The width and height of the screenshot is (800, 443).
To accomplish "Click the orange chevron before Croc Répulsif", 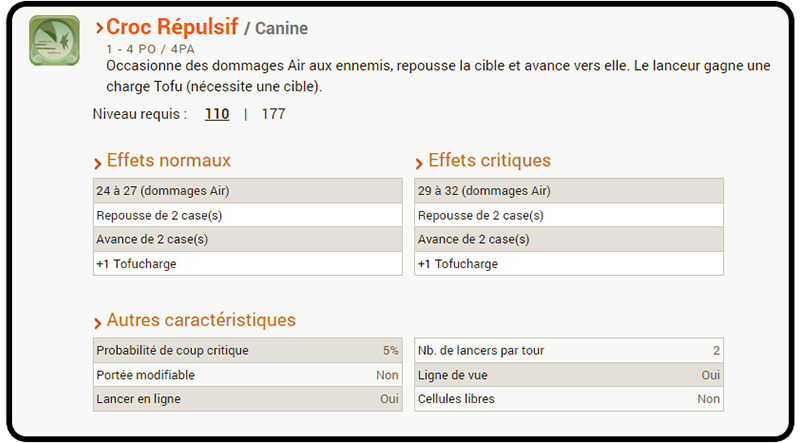I will click(99, 28).
